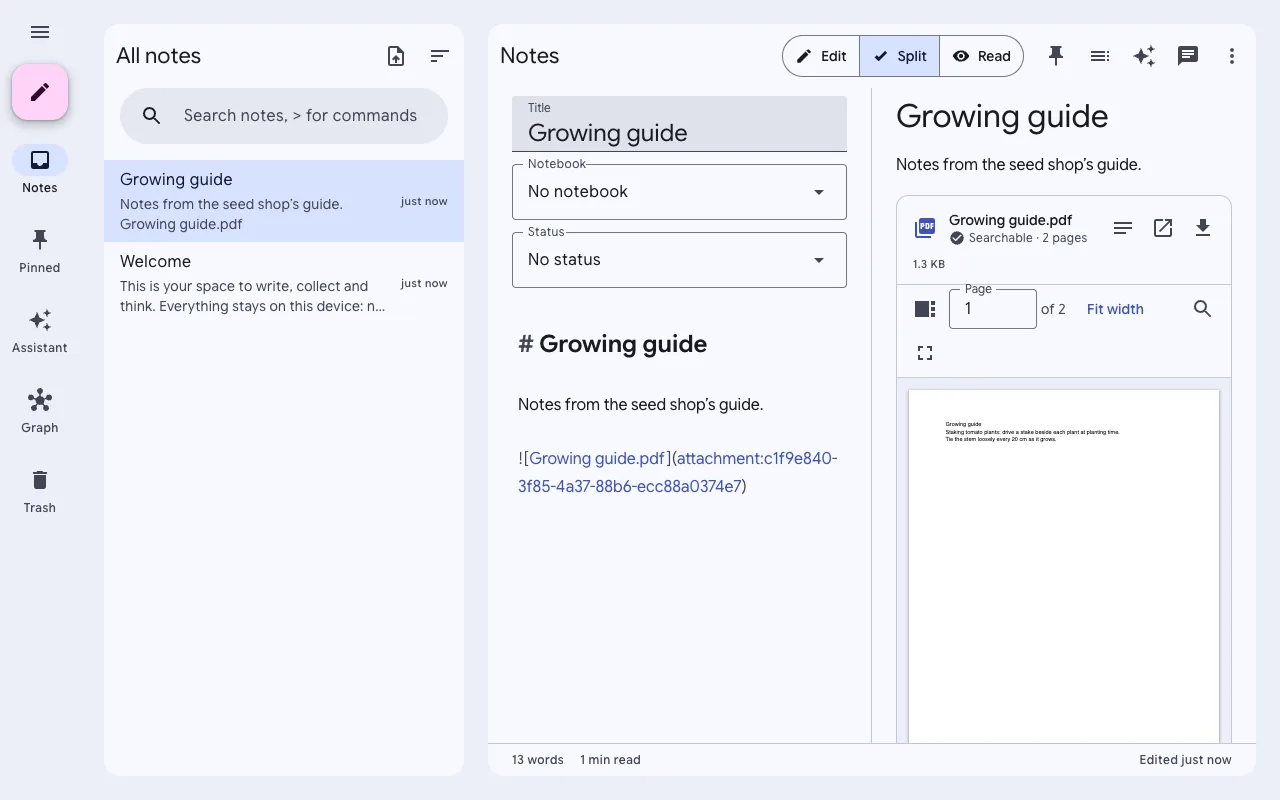Click the '13 words' status entry
1280x800 pixels.
tap(538, 760)
